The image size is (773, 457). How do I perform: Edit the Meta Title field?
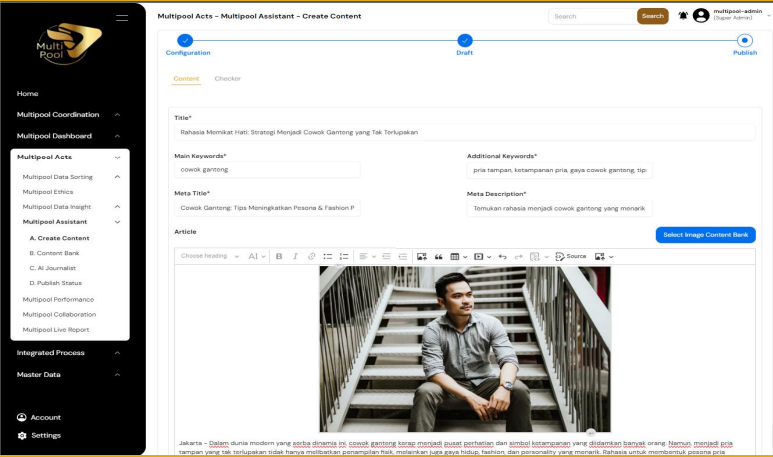267,208
